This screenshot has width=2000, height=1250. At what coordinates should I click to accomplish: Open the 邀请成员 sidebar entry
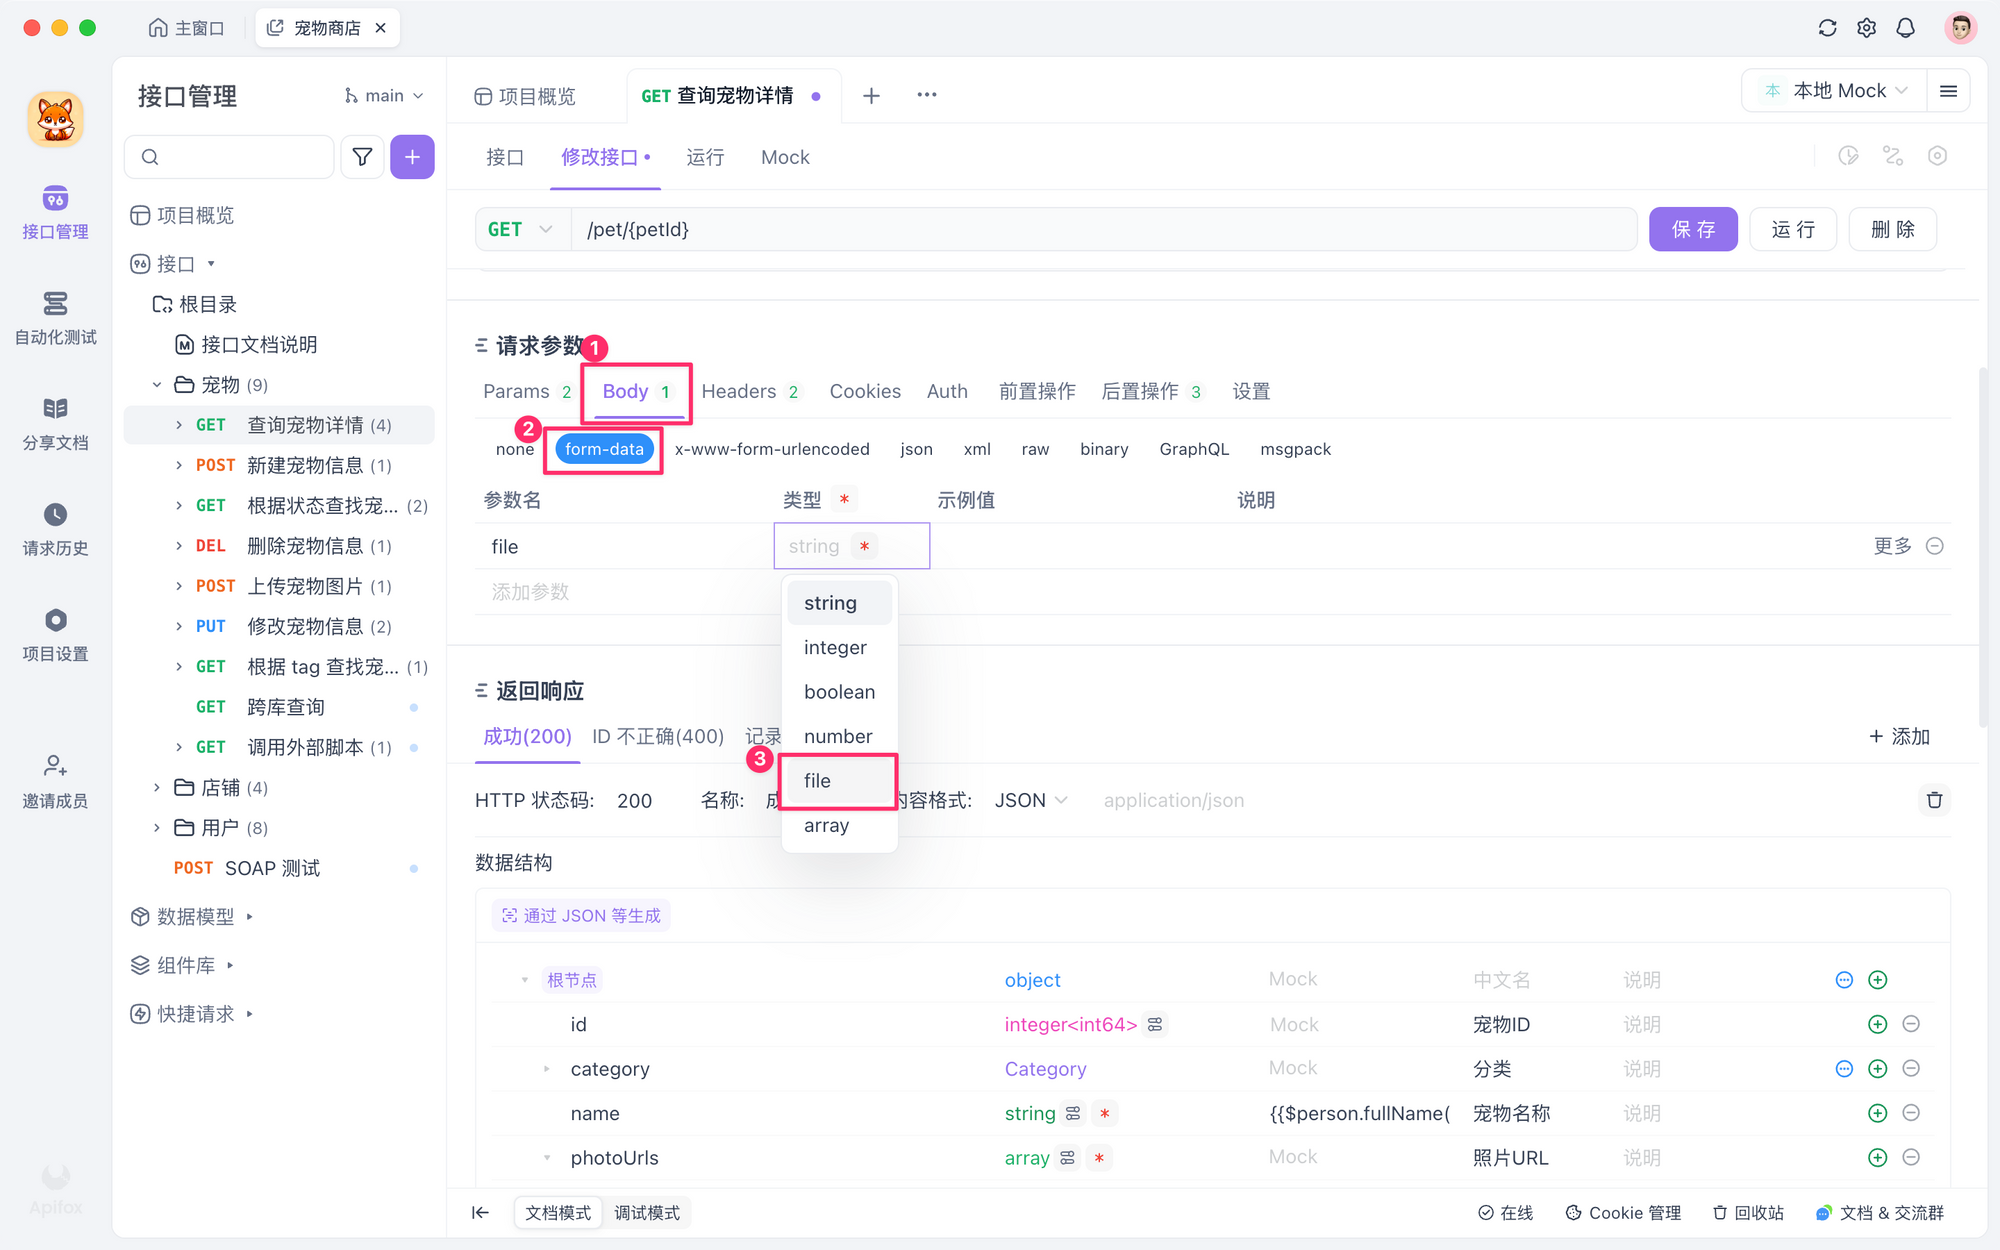point(55,782)
